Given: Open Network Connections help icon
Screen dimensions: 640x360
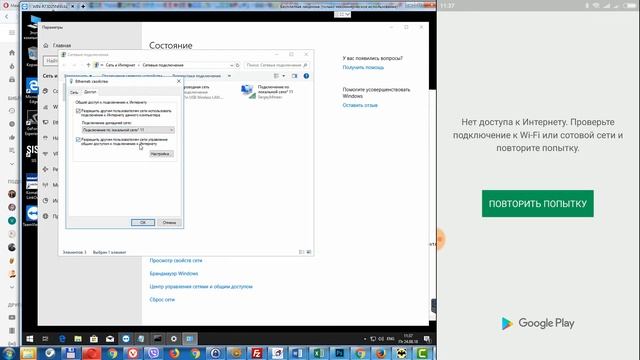Looking at the screenshot, I should (306, 76).
